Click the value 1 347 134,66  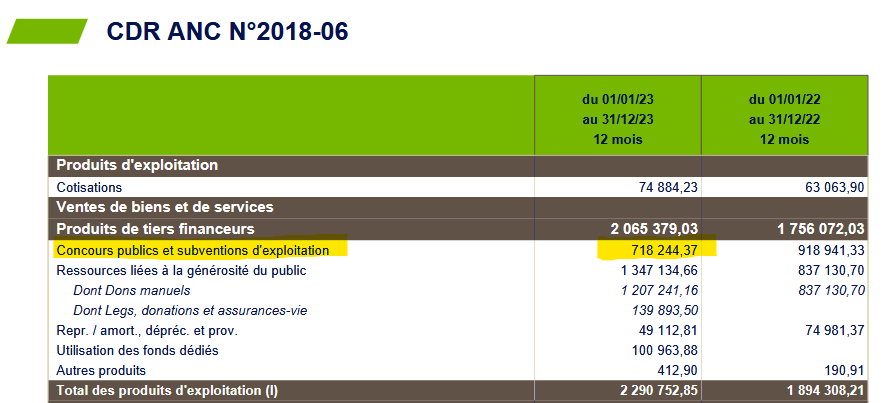[x=659, y=271]
